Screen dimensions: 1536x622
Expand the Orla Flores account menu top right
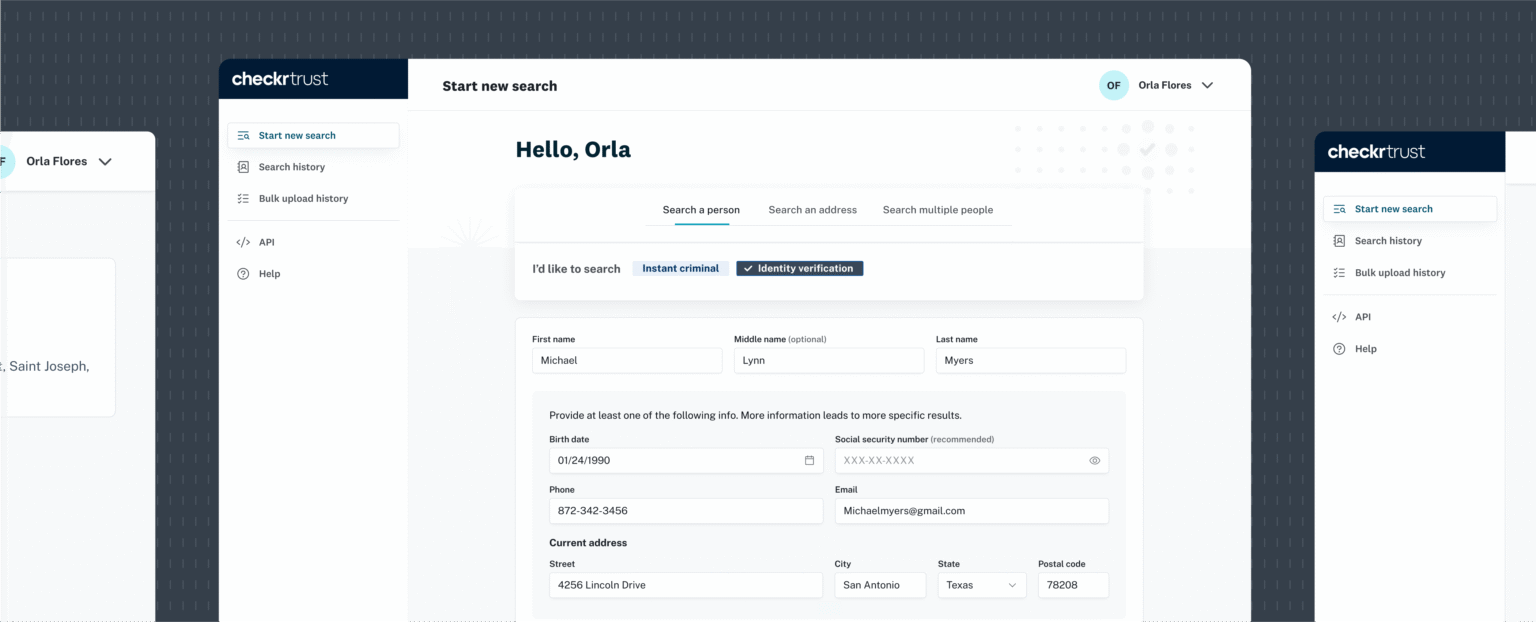[x=1207, y=85]
